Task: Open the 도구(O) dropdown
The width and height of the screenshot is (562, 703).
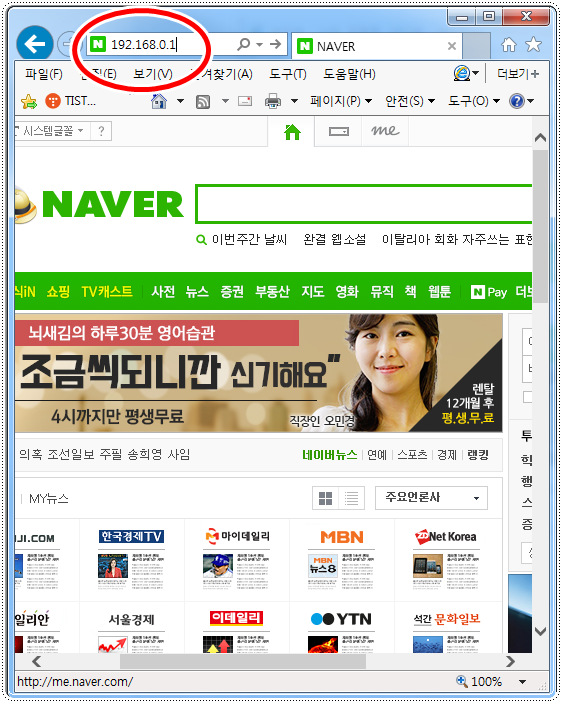Action: click(x=474, y=101)
